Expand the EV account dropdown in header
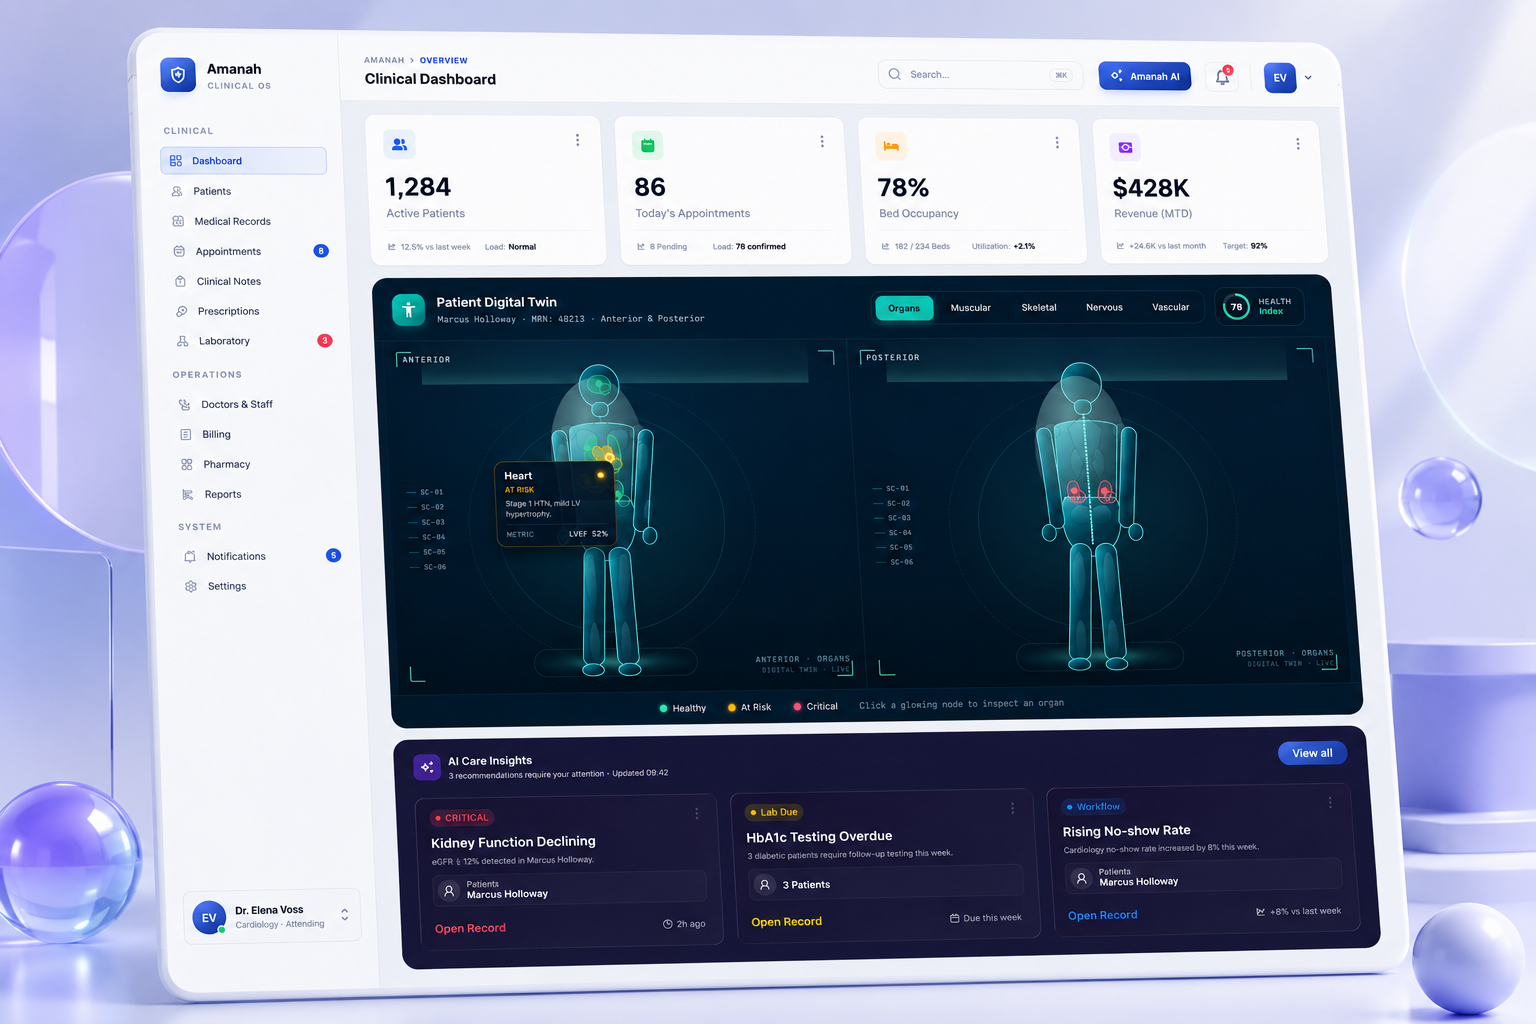The width and height of the screenshot is (1536, 1024). [1308, 78]
